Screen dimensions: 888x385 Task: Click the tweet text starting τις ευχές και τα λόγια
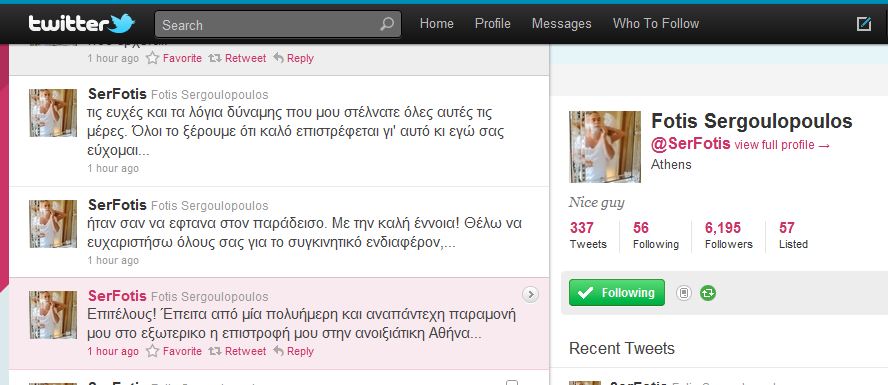pyautogui.click(x=296, y=131)
